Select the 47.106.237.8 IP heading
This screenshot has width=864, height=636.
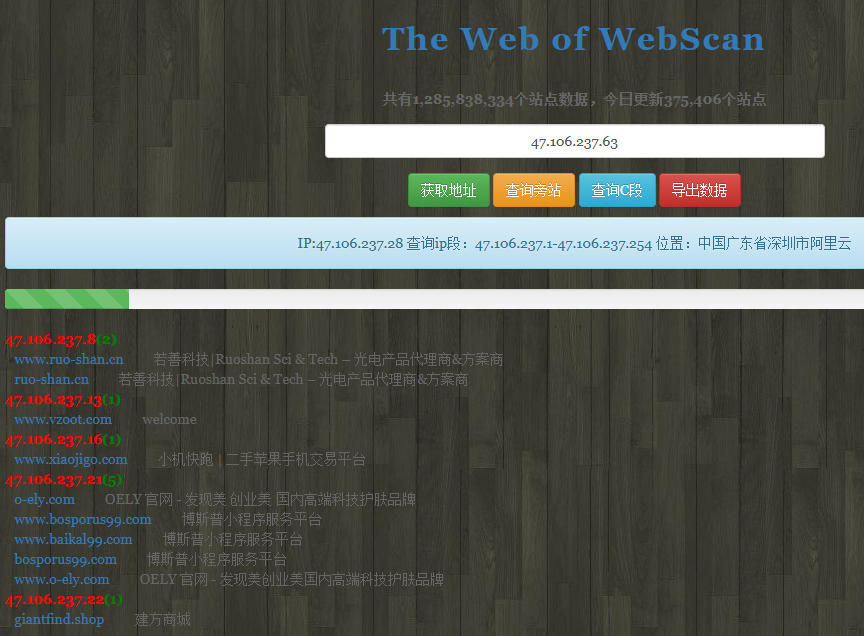51,339
